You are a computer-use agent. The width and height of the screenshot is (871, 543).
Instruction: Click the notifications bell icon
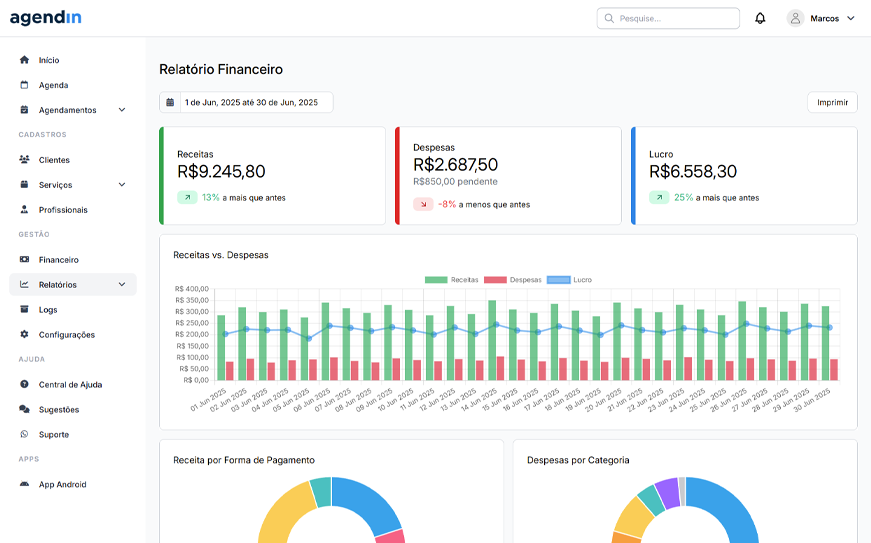760,18
